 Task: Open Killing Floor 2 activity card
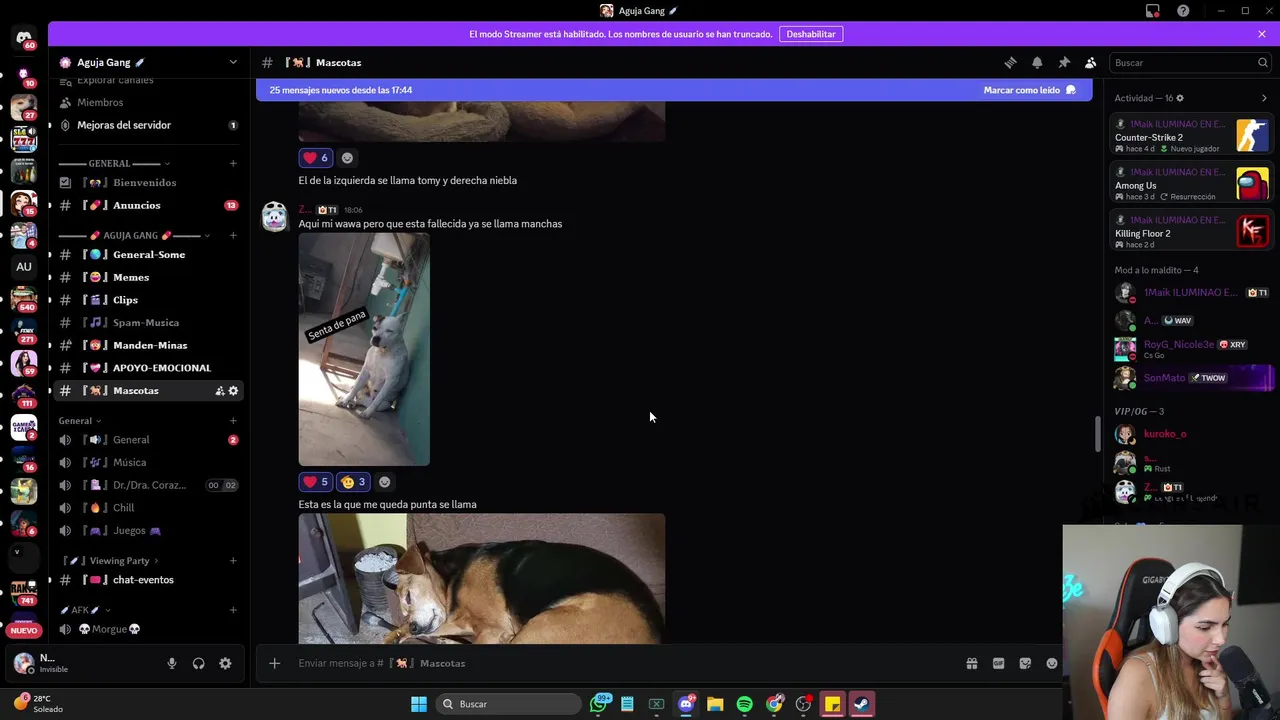click(1192, 232)
